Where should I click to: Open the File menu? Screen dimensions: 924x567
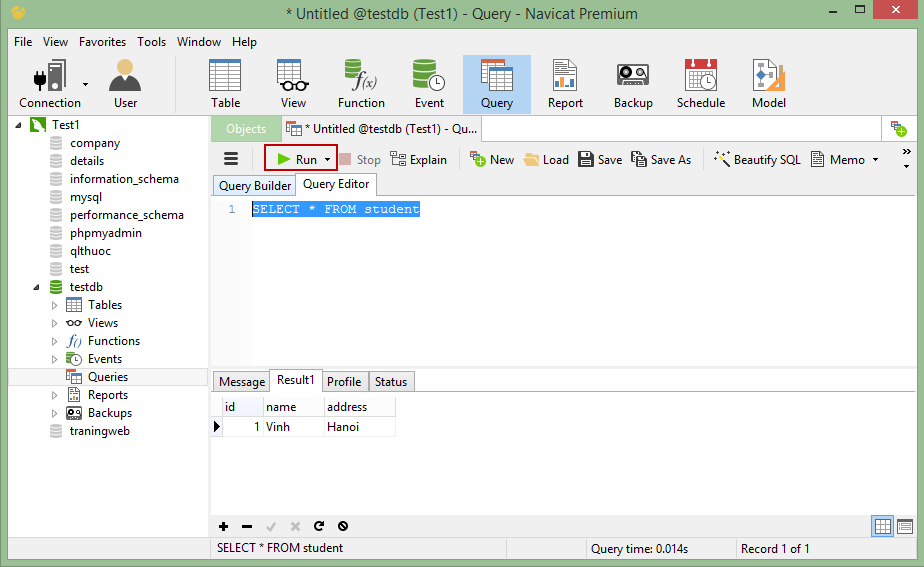[23, 42]
